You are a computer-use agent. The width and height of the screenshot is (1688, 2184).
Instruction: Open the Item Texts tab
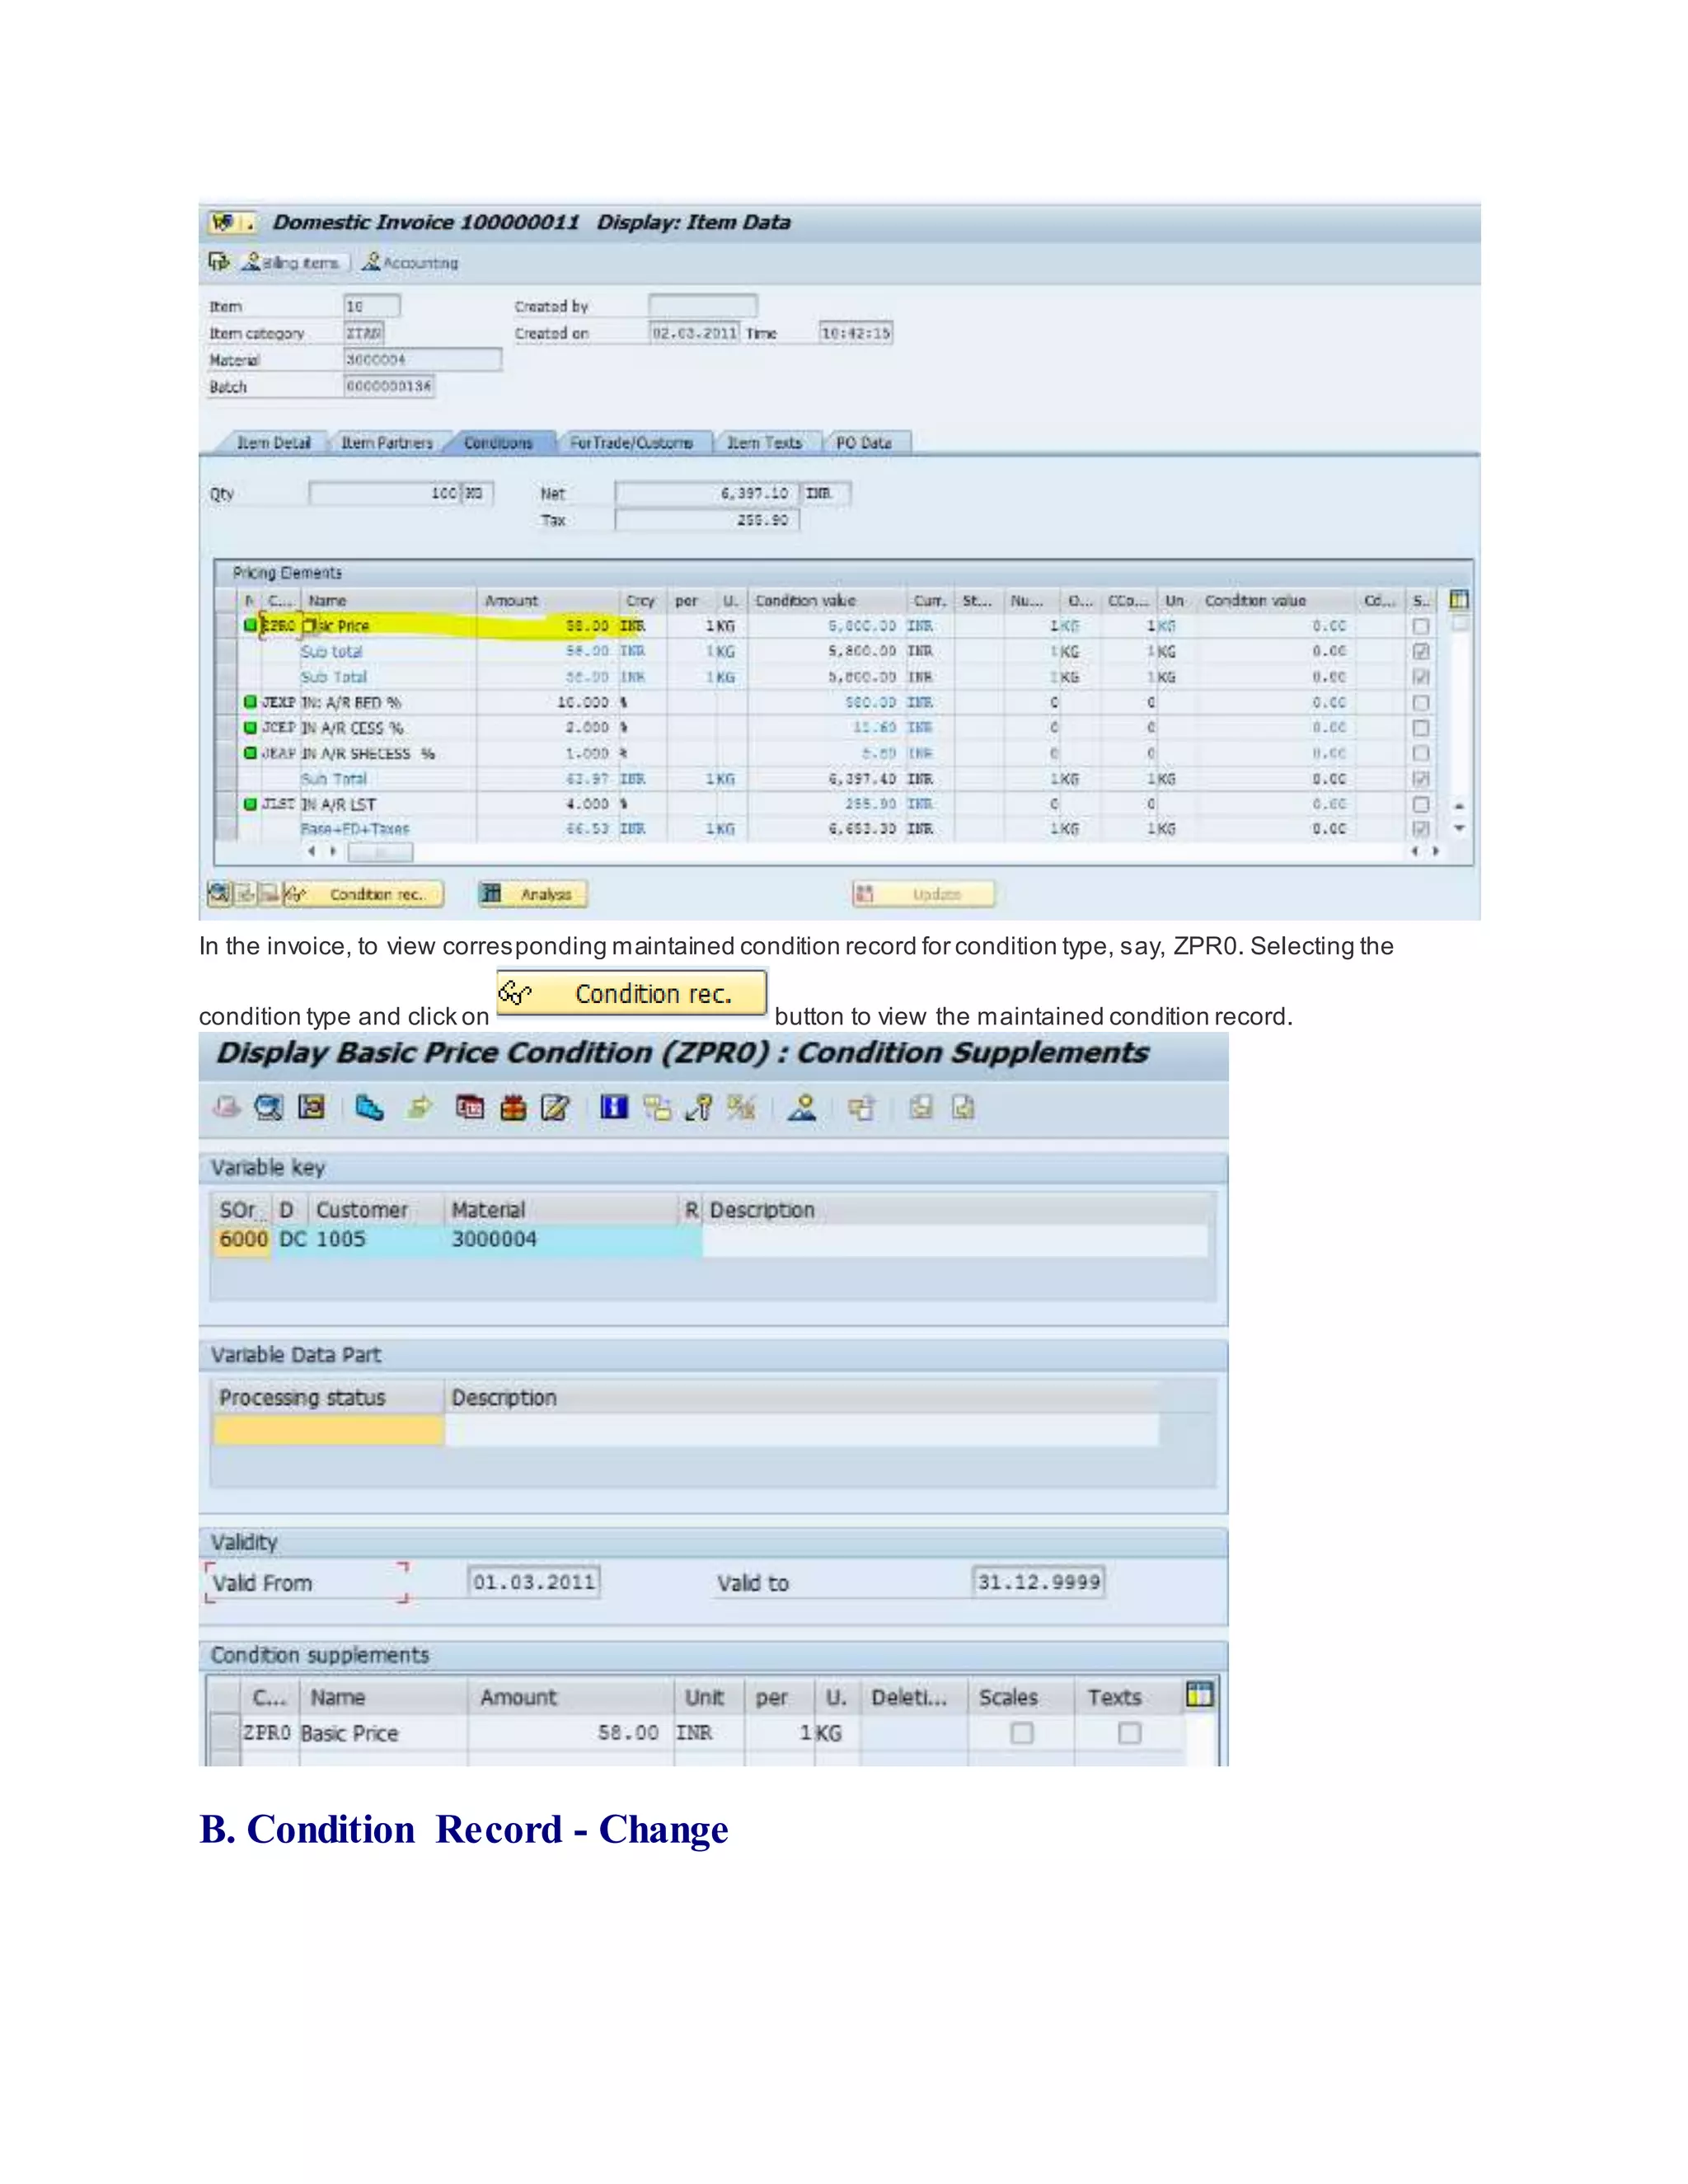[764, 442]
